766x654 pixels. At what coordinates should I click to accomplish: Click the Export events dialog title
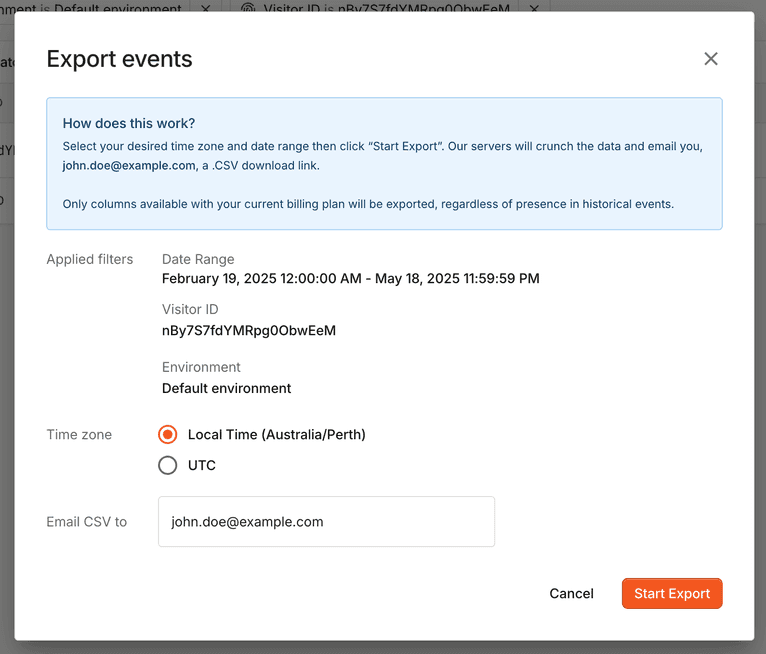click(x=120, y=59)
